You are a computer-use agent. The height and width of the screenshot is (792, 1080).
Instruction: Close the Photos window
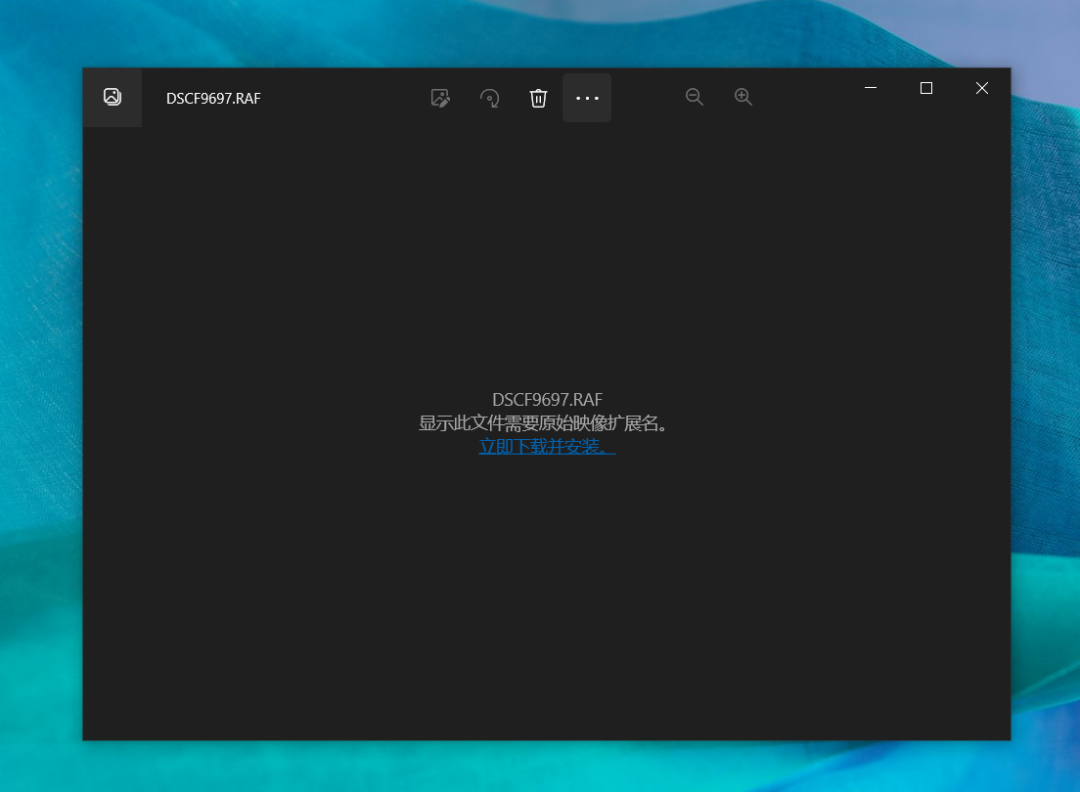click(982, 88)
